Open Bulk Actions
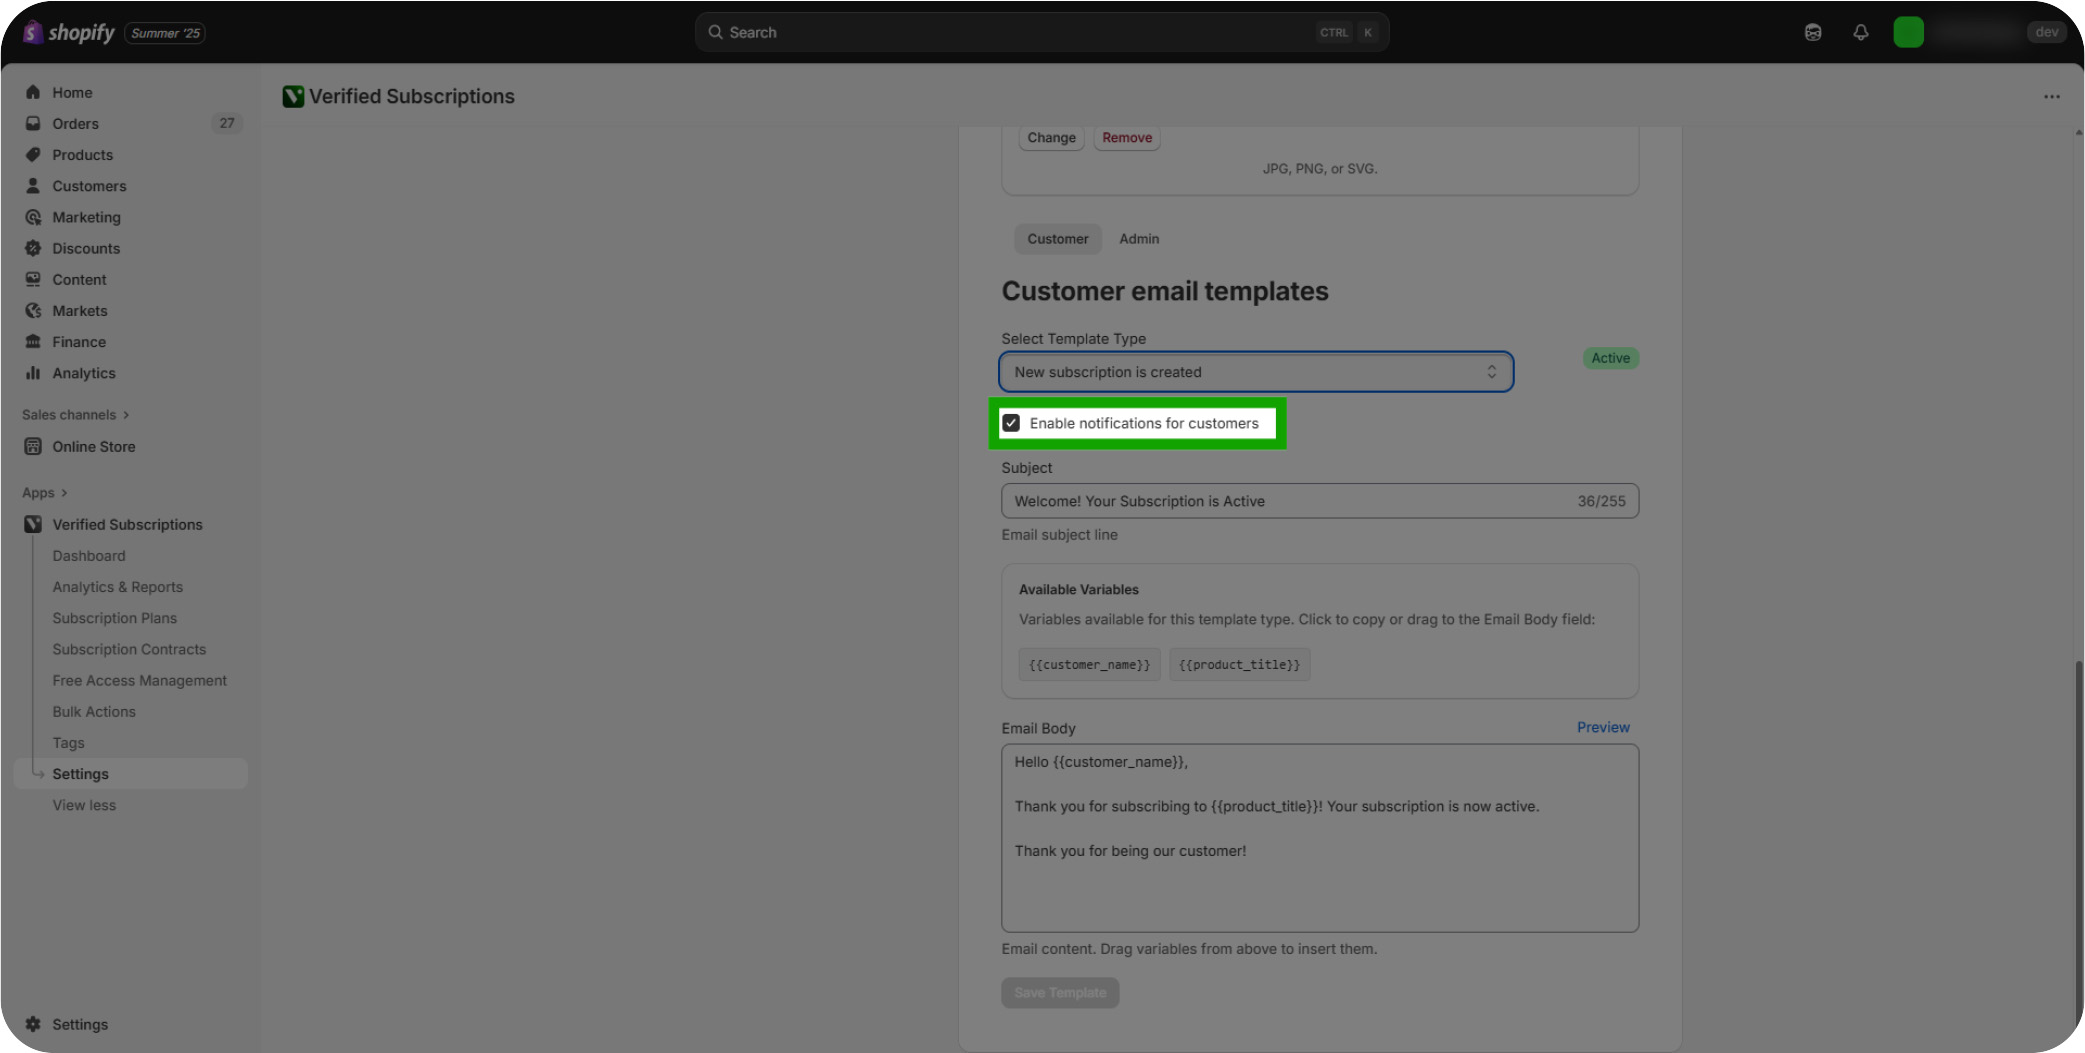2085x1053 pixels. click(x=94, y=712)
